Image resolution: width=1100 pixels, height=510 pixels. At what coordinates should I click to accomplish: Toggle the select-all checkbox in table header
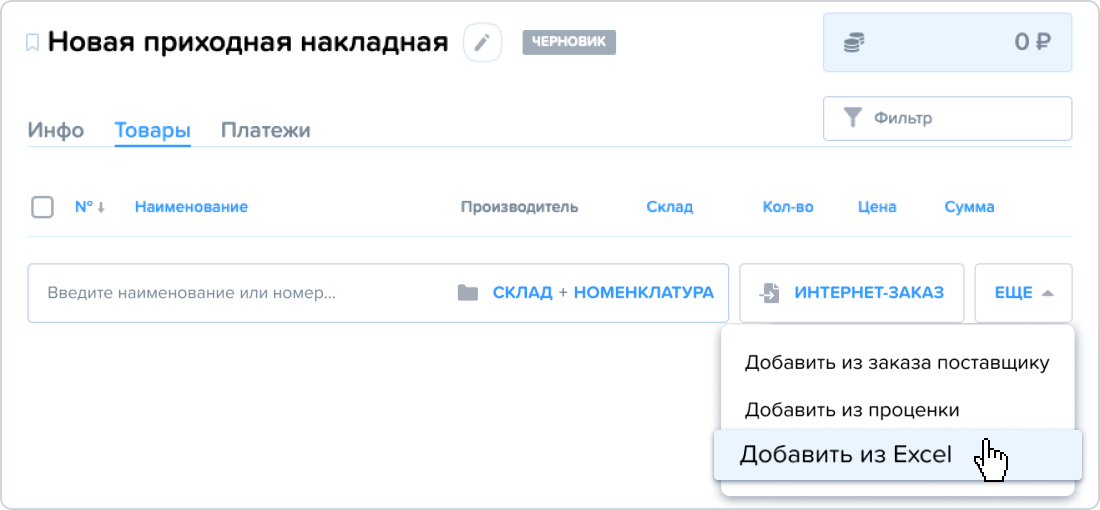43,208
